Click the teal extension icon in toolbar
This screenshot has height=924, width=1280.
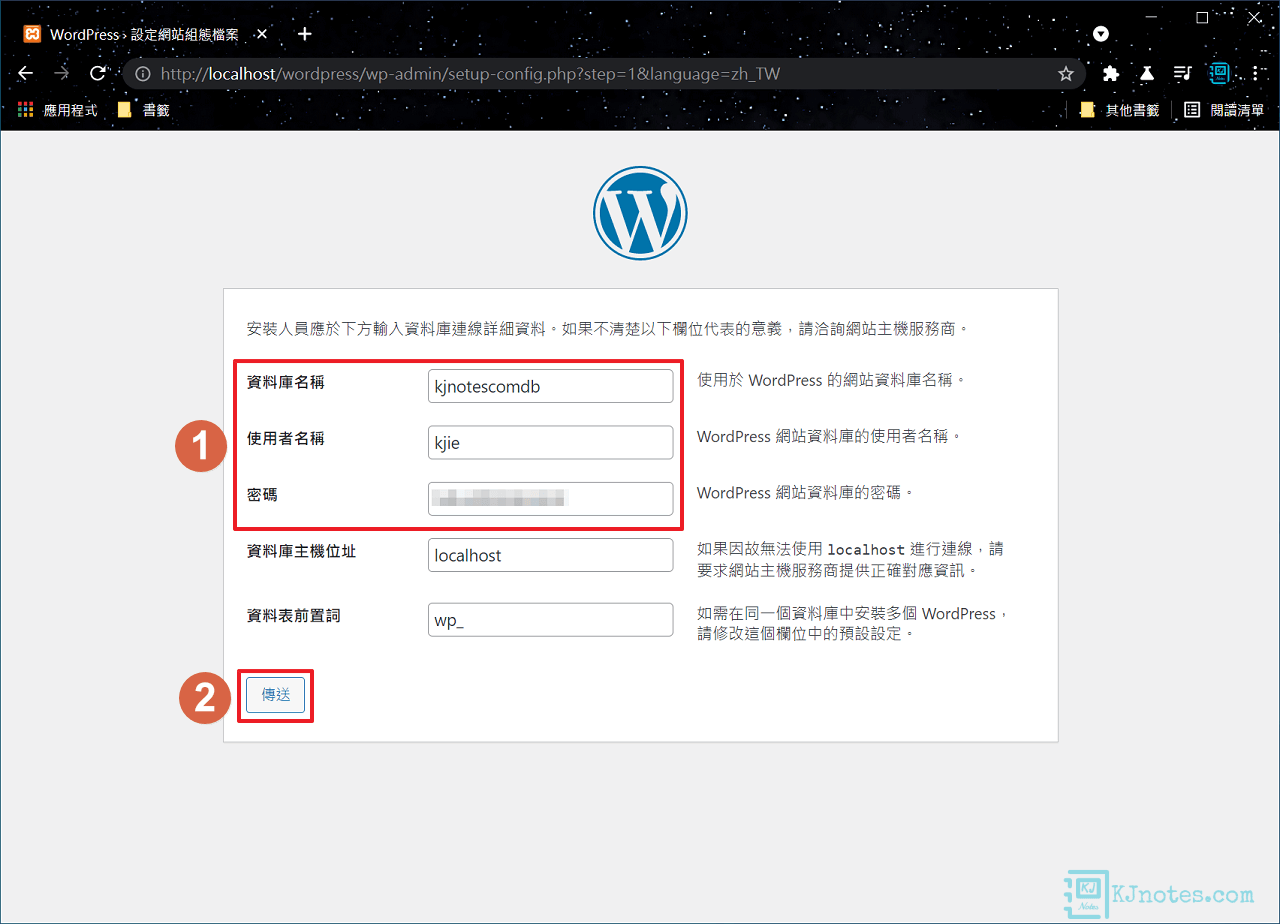(1219, 73)
